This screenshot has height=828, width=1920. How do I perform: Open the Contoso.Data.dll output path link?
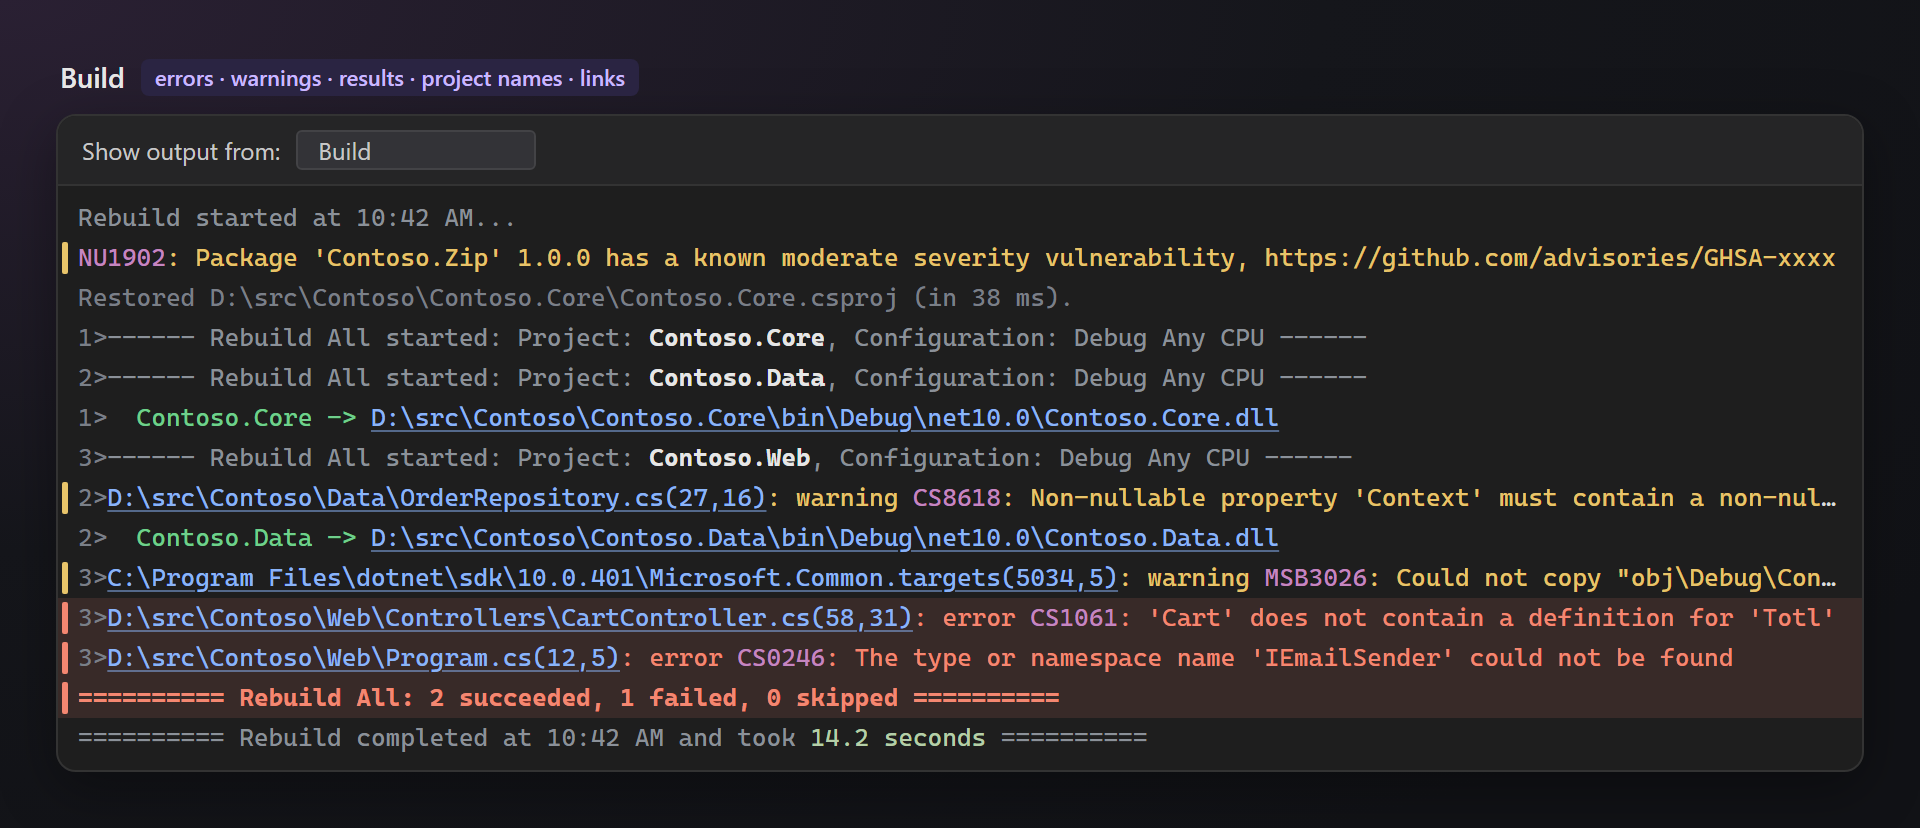click(x=824, y=538)
